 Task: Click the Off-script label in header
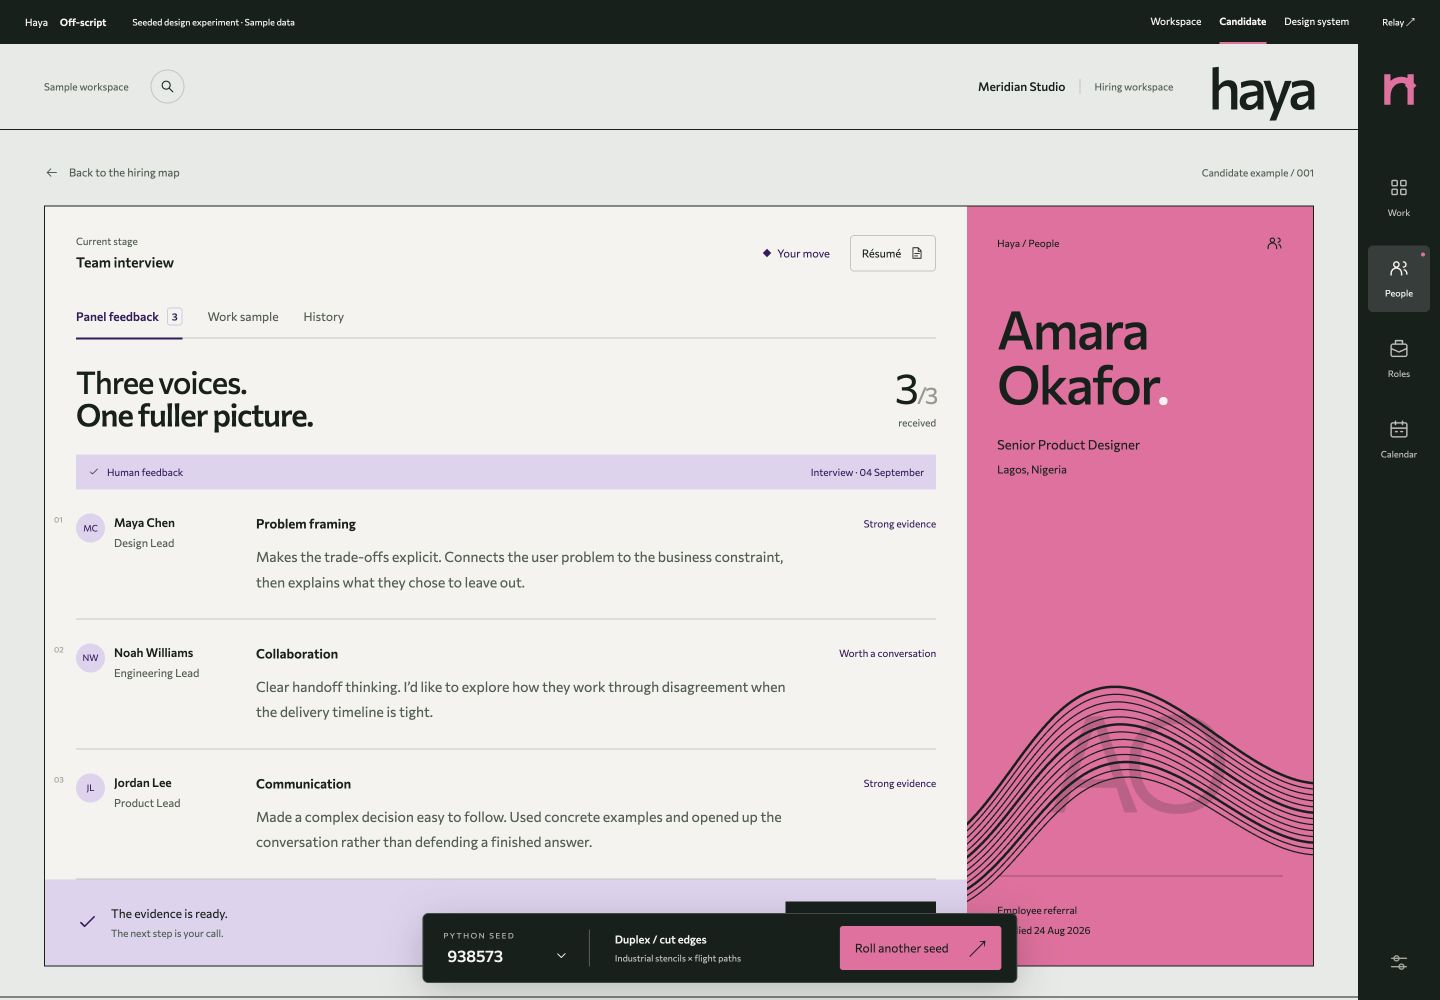click(x=83, y=22)
